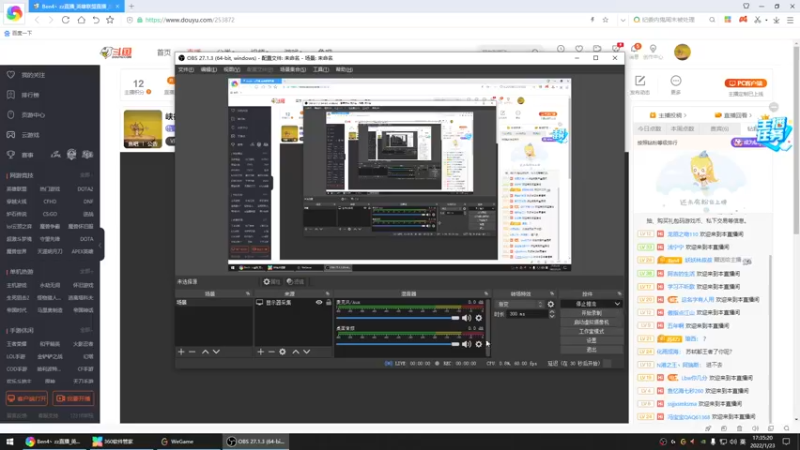Switch to 本周贡献 tab

point(683,129)
